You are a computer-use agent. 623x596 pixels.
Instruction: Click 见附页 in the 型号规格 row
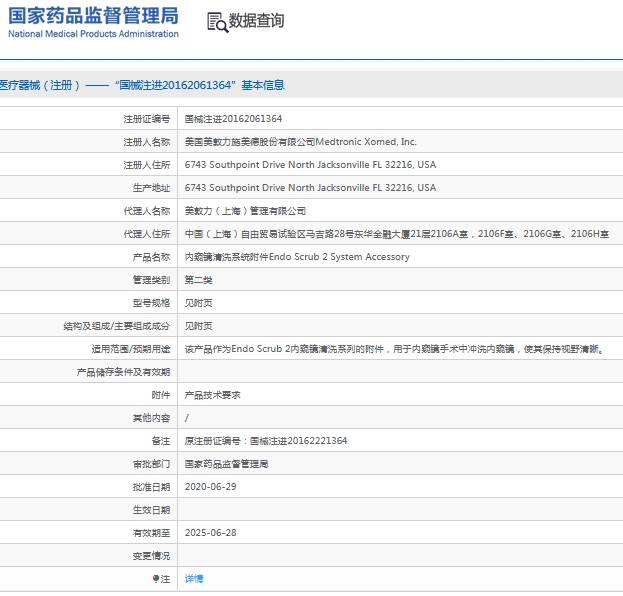click(x=198, y=303)
